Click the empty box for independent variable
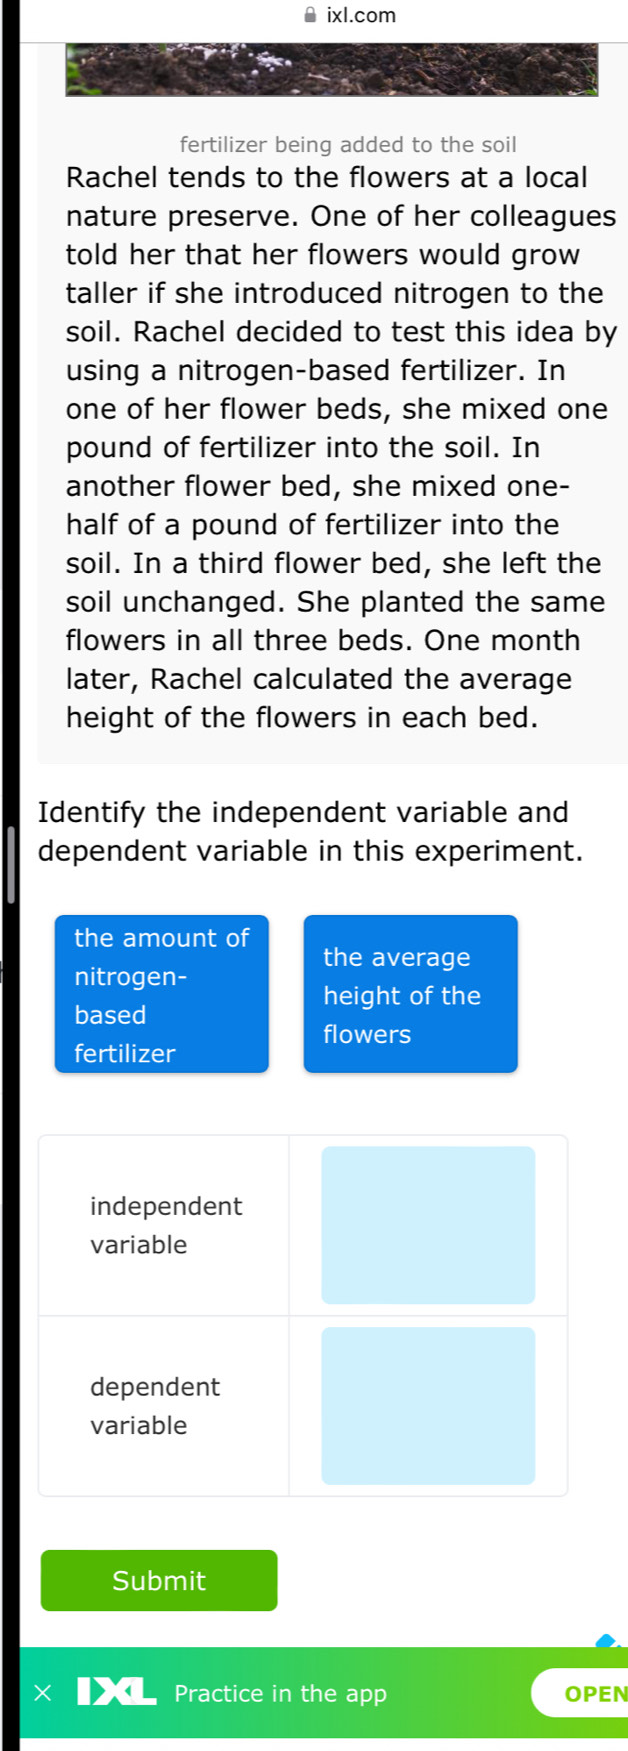Viewport: 628px width, 1751px height. (x=428, y=1224)
